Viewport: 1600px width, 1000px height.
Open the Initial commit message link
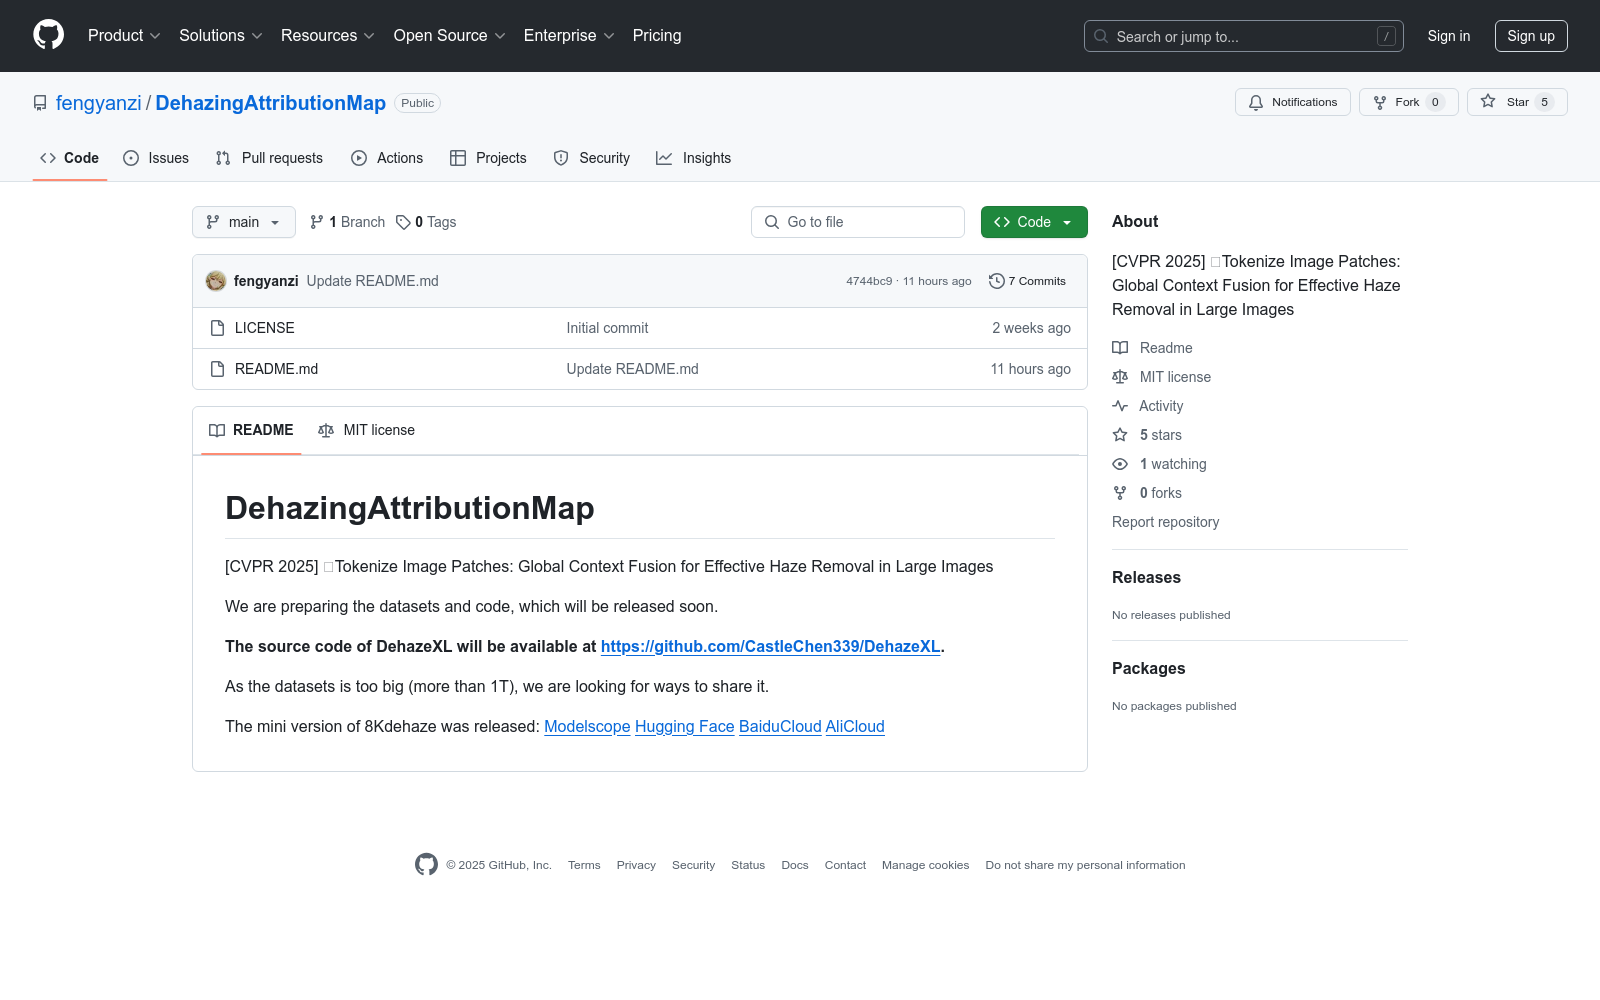[x=607, y=328]
